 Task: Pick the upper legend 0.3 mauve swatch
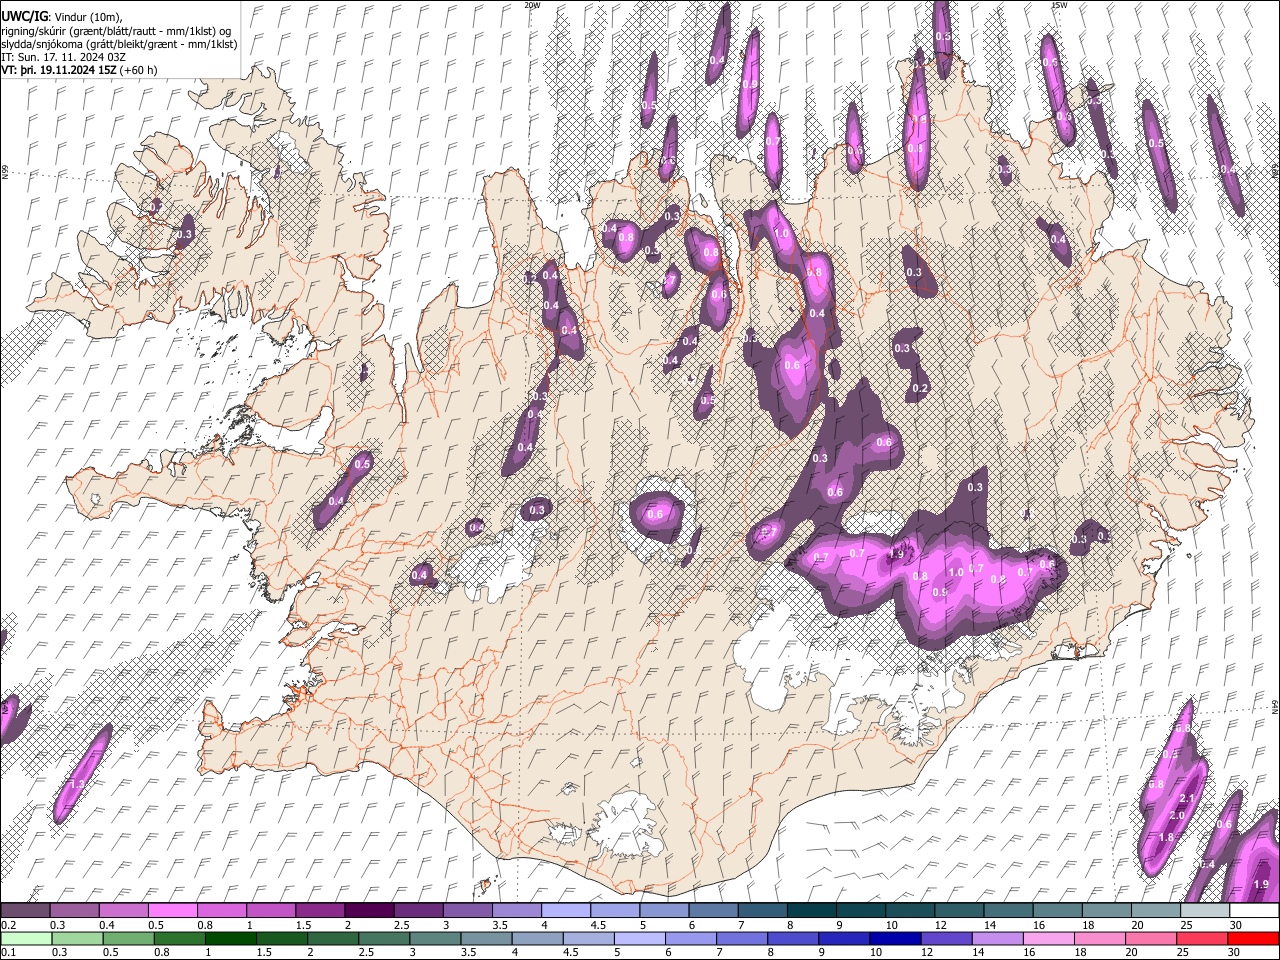pyautogui.click(x=74, y=910)
